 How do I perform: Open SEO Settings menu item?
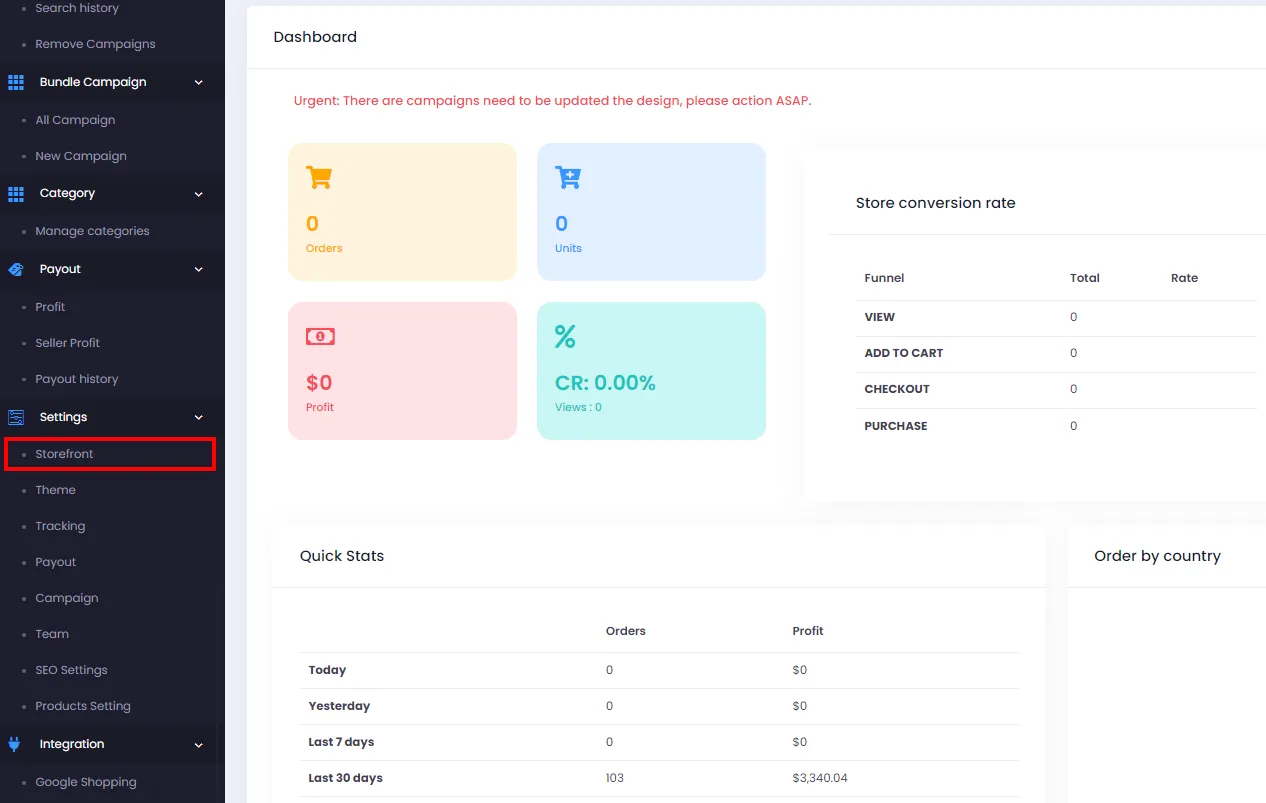coord(71,670)
